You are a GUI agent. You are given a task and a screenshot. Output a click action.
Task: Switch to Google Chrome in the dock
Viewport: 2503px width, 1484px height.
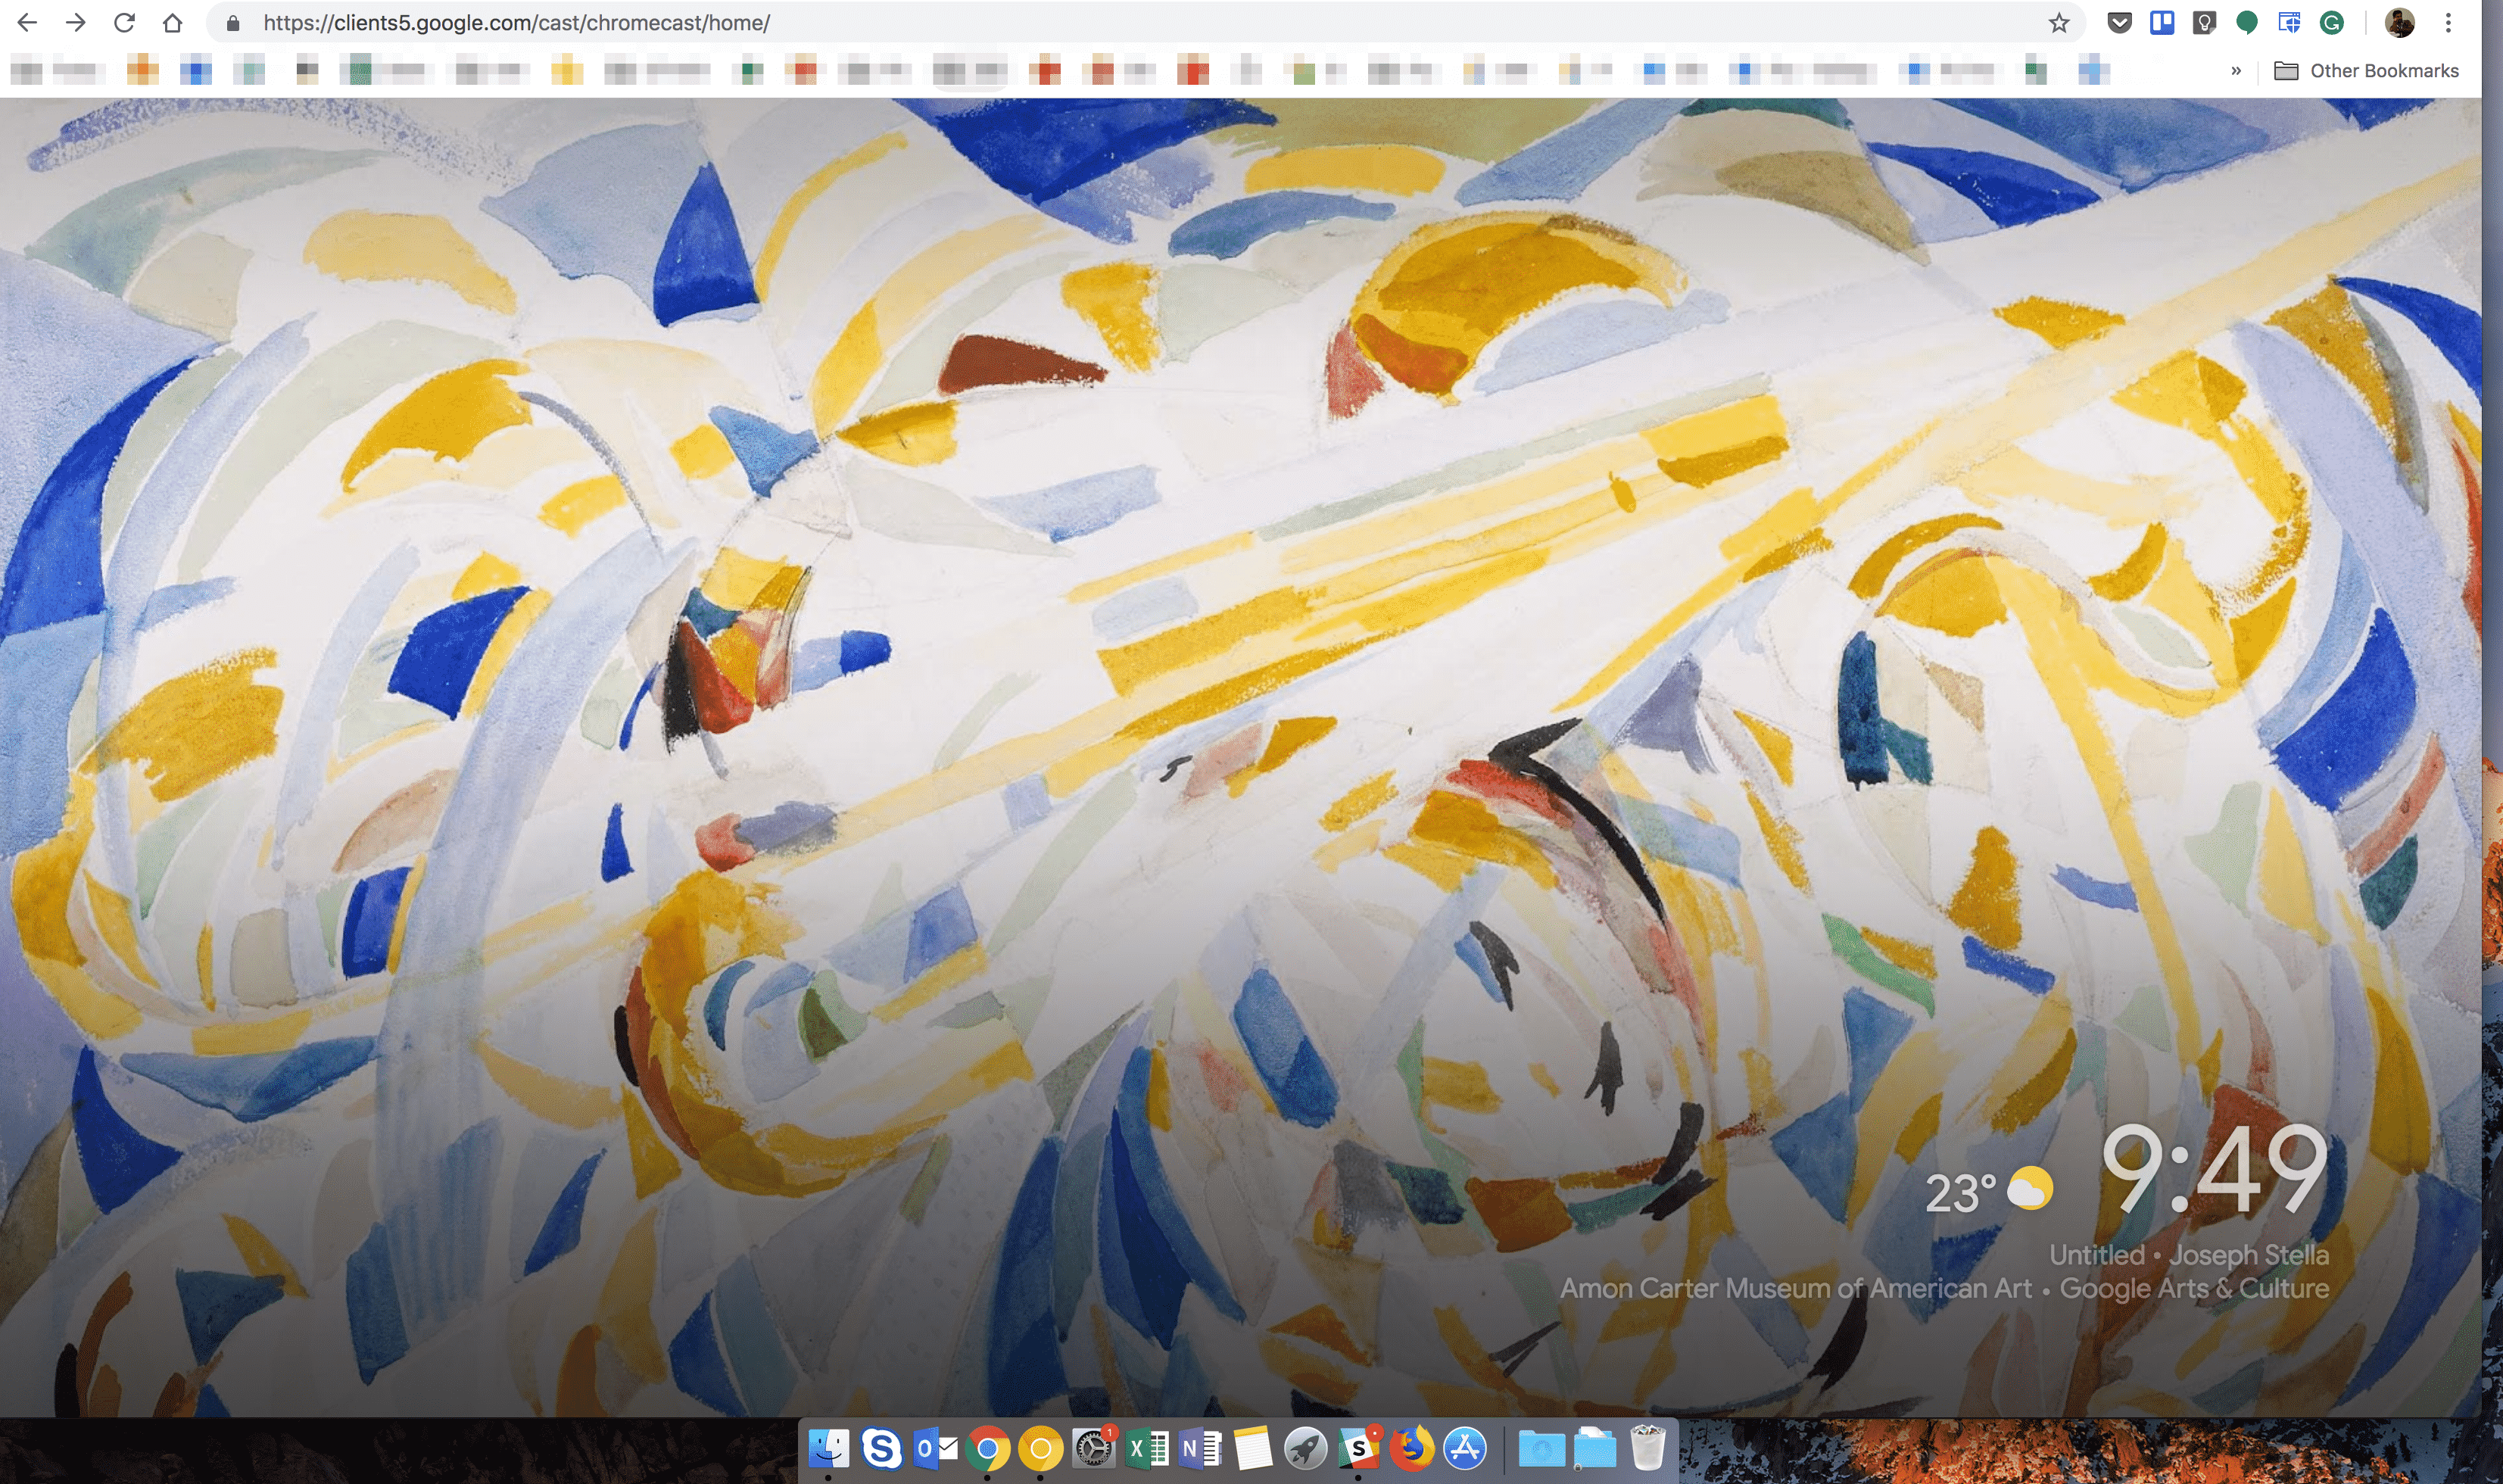point(987,1448)
